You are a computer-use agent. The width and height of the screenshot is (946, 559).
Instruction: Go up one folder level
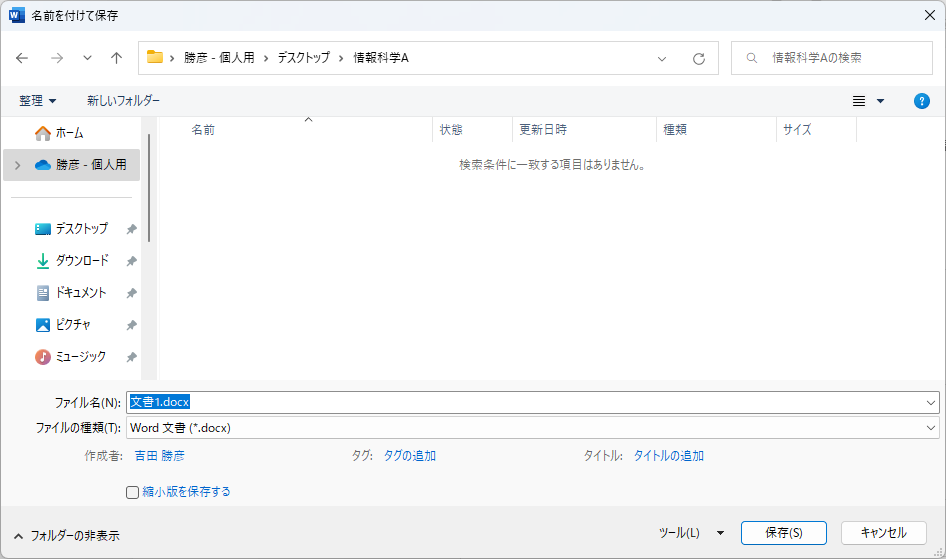pos(116,58)
